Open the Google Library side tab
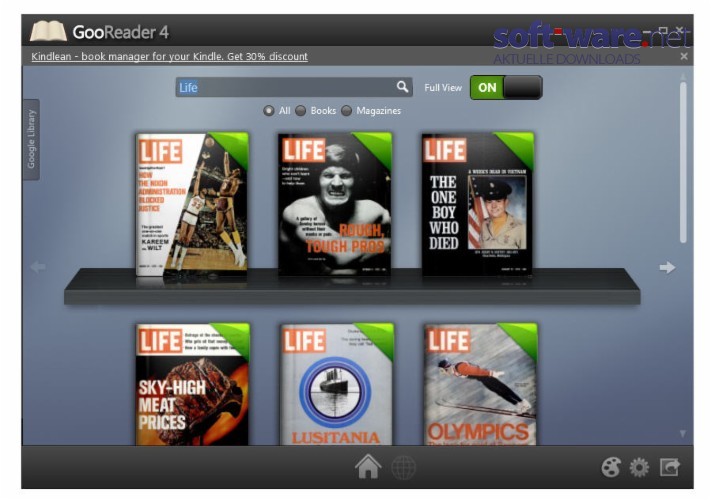 31,139
